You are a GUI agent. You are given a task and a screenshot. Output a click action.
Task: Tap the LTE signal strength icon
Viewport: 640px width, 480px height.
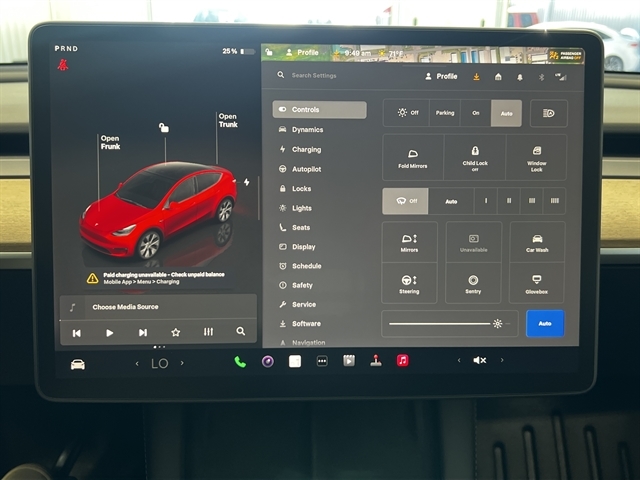[561, 77]
